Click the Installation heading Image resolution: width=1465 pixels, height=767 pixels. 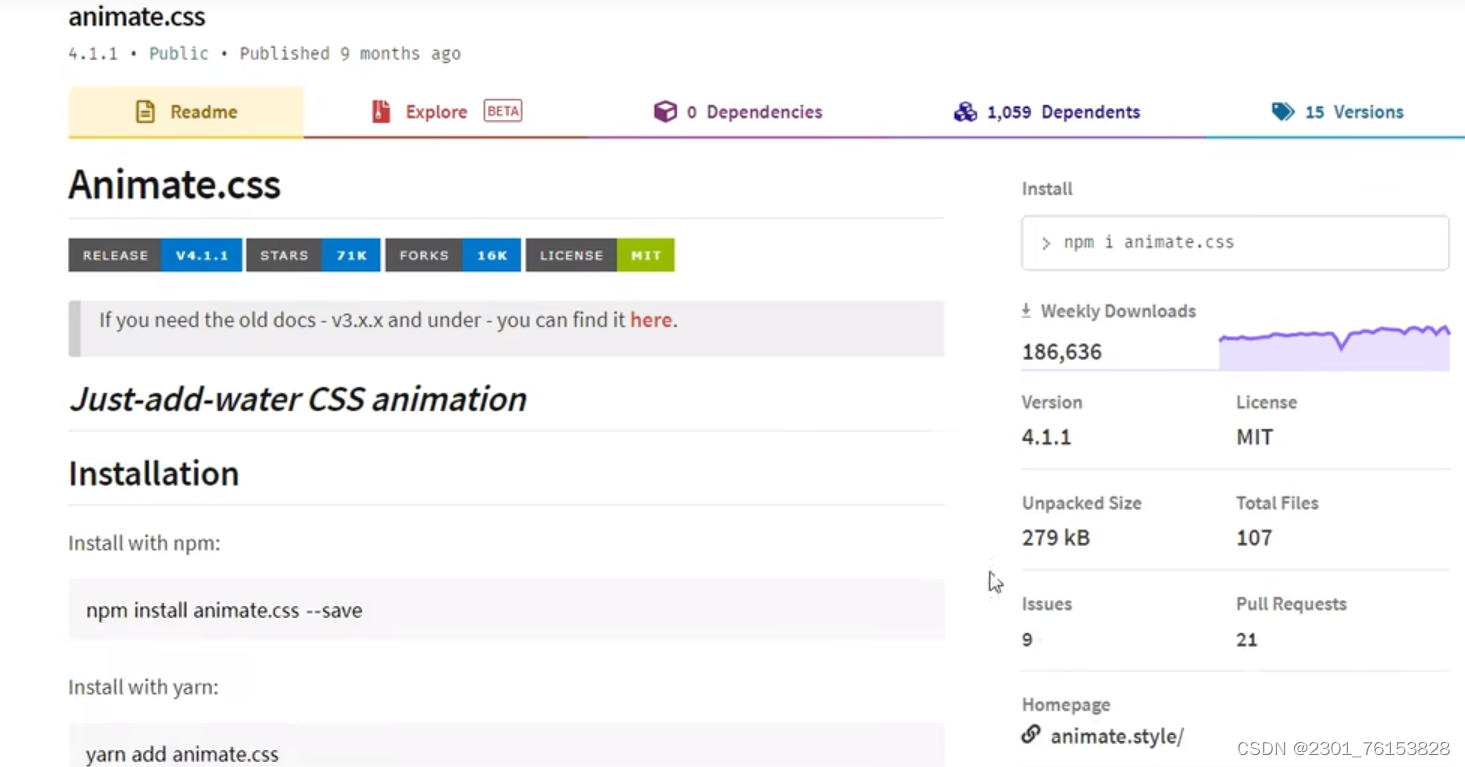(154, 473)
